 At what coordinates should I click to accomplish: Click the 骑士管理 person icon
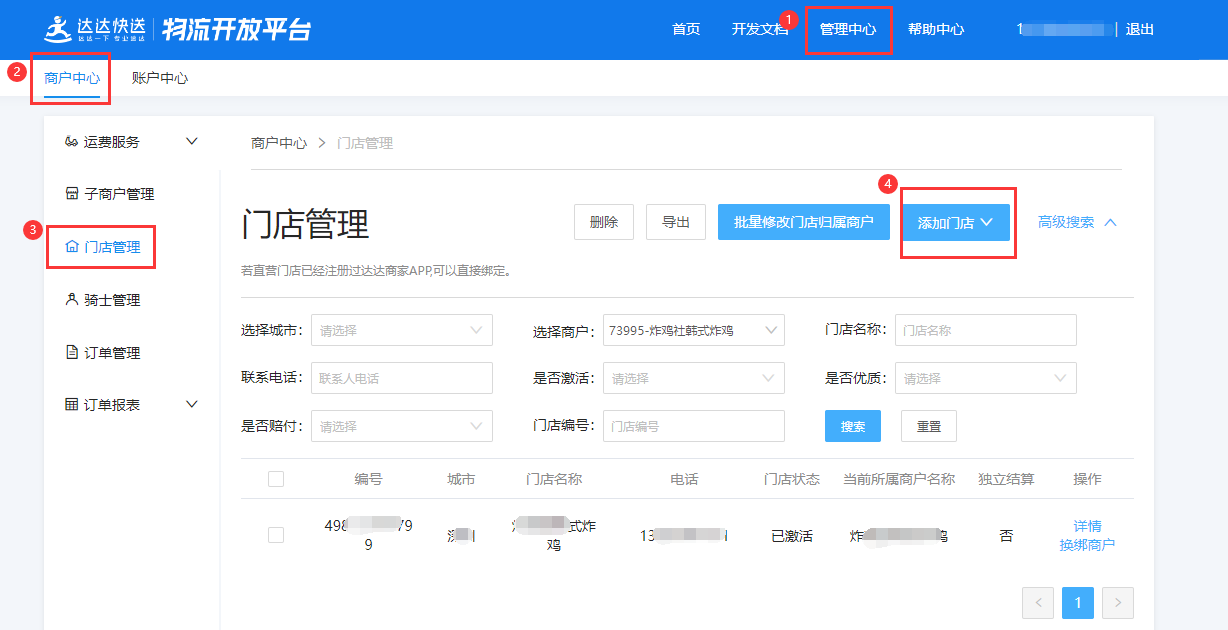tap(71, 299)
